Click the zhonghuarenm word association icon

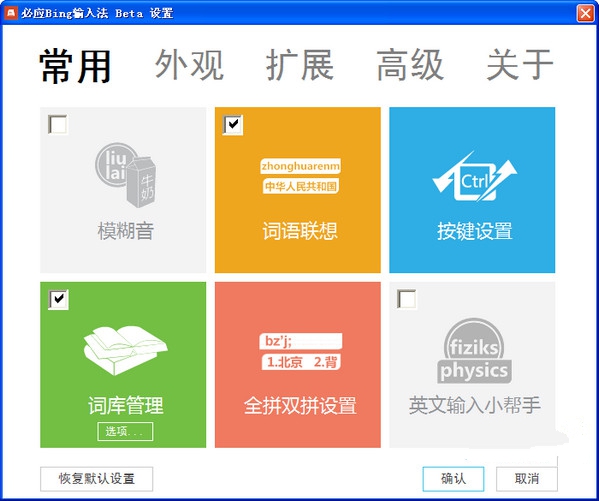(x=300, y=176)
